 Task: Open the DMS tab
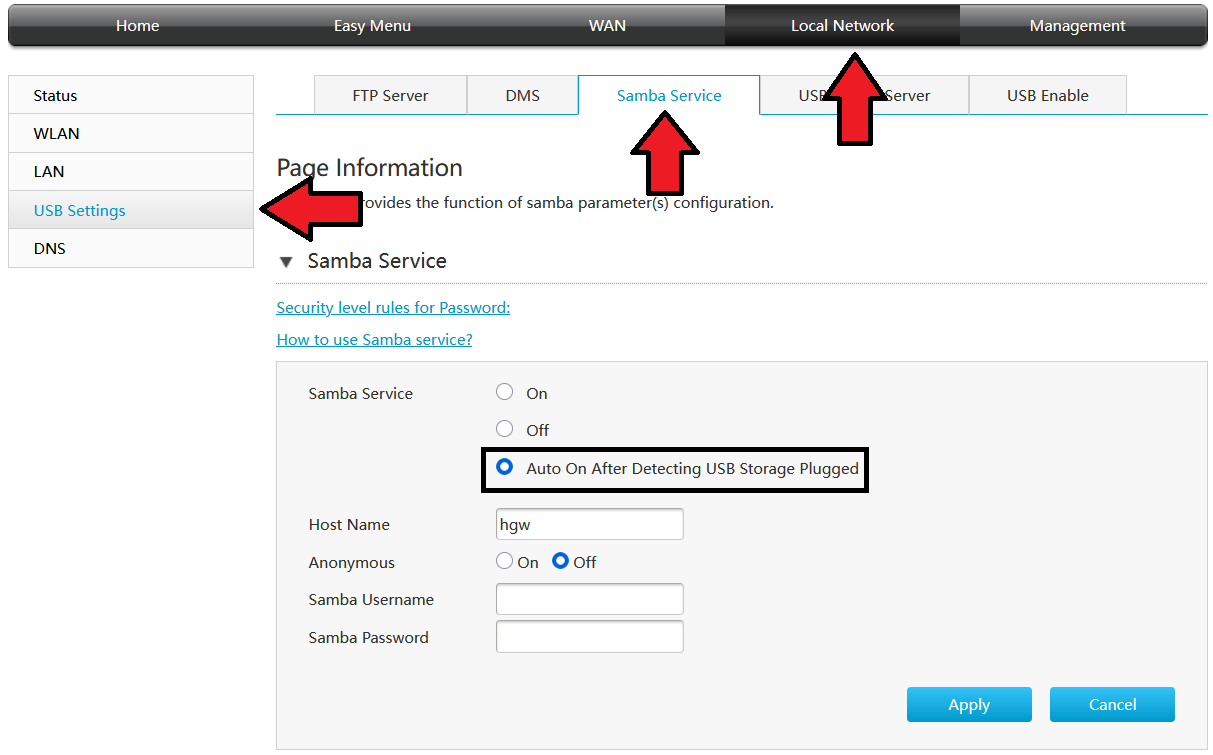pyautogui.click(x=522, y=95)
